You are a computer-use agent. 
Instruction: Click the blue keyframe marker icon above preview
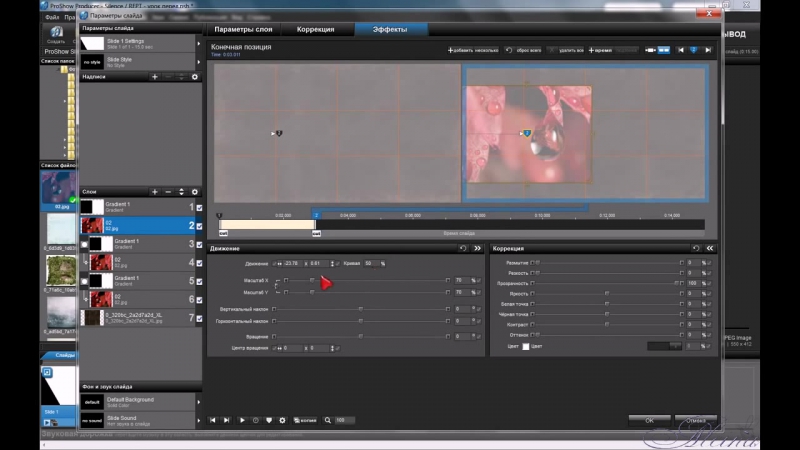tap(693, 50)
